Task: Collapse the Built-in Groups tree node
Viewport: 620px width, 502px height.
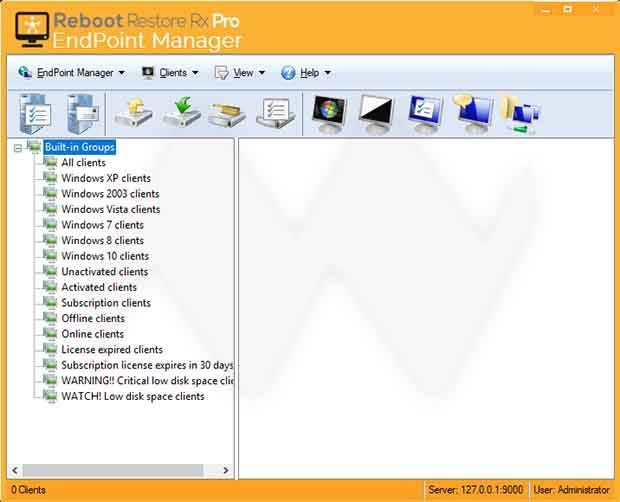Action: (17, 148)
